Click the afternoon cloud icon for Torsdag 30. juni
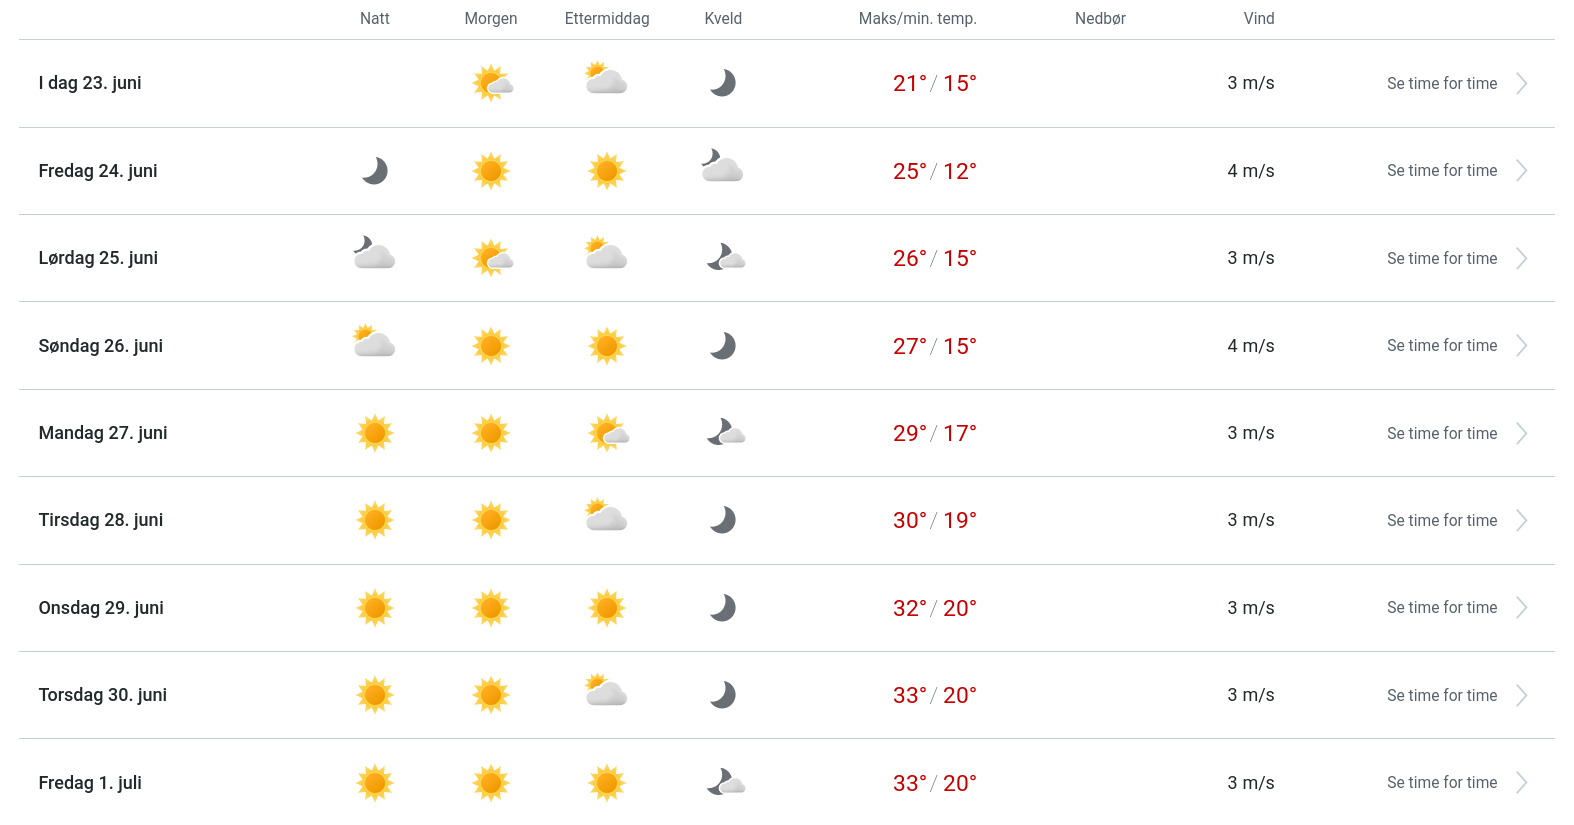 [606, 691]
